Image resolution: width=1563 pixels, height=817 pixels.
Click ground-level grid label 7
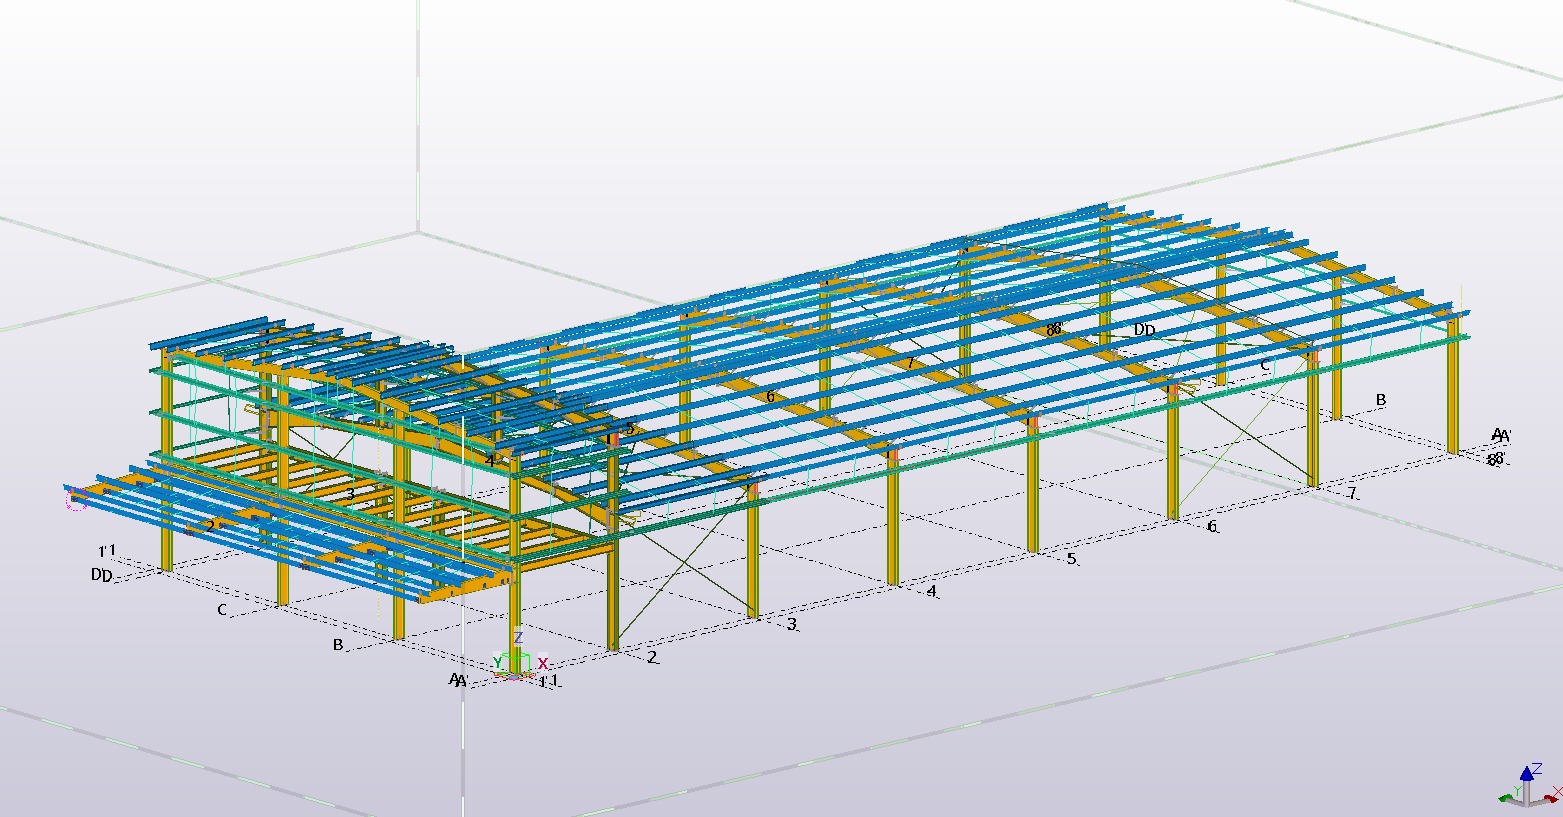pyautogui.click(x=1351, y=493)
